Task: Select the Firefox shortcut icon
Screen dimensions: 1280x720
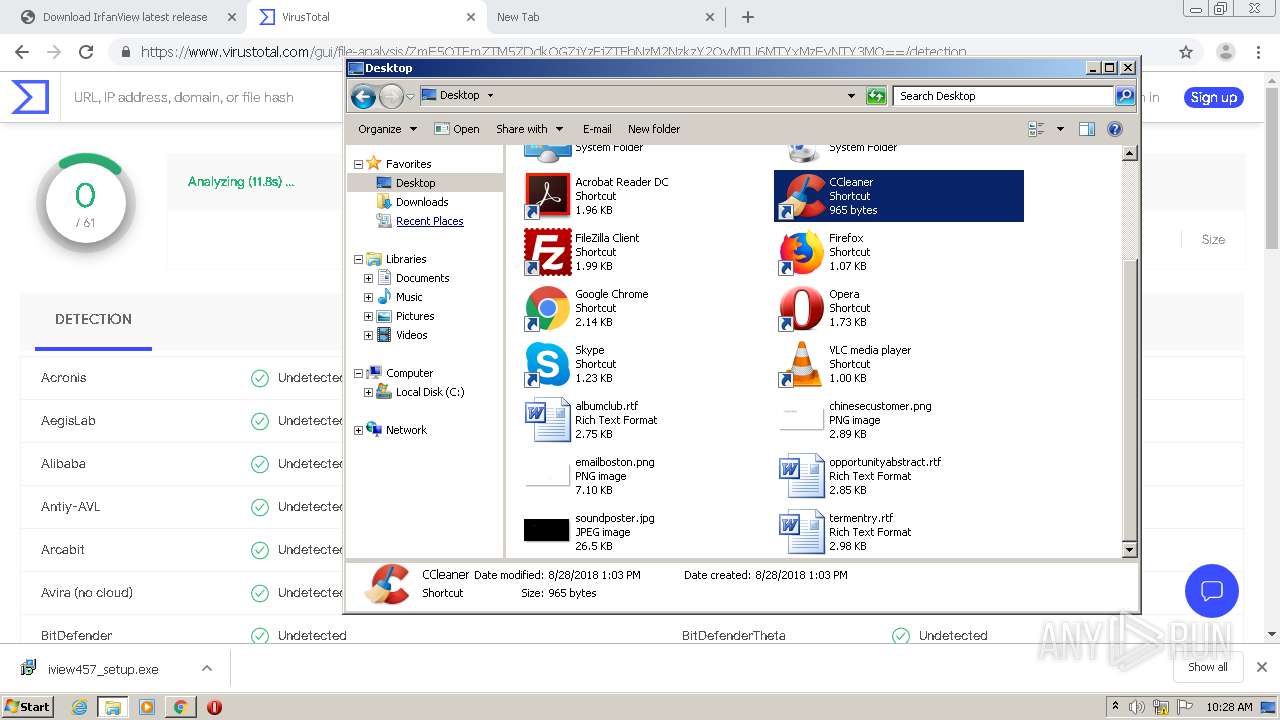Action: coord(802,252)
